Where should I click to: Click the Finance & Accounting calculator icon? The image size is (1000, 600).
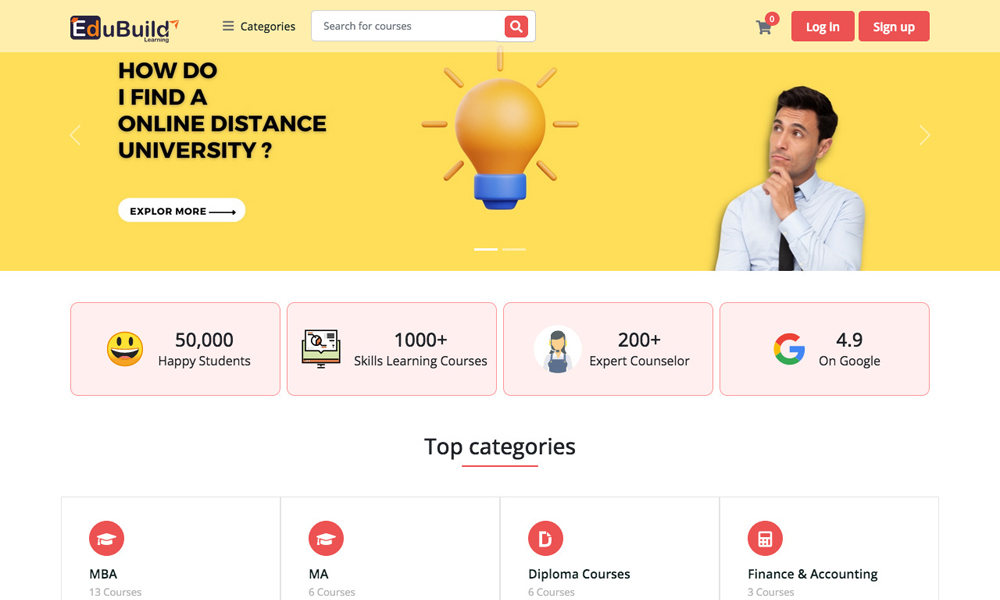[765, 538]
